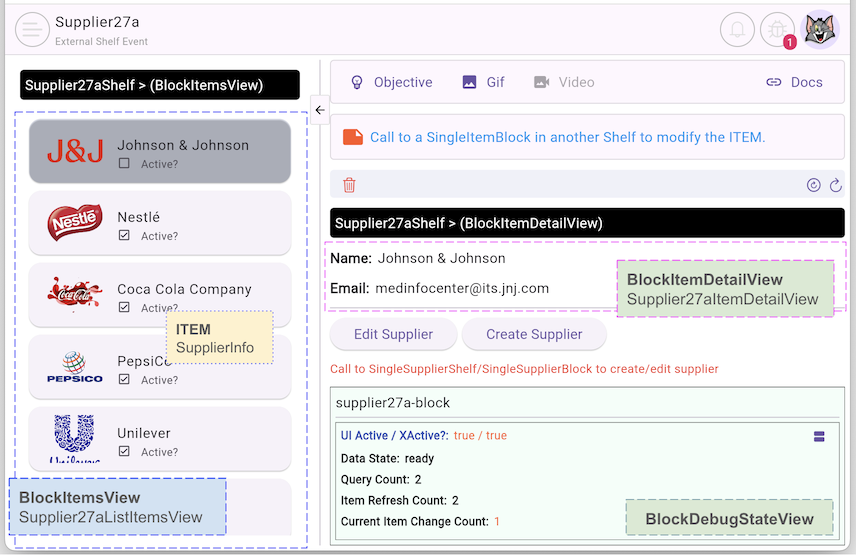Click the clockwise refresh arrow icon

[835, 185]
